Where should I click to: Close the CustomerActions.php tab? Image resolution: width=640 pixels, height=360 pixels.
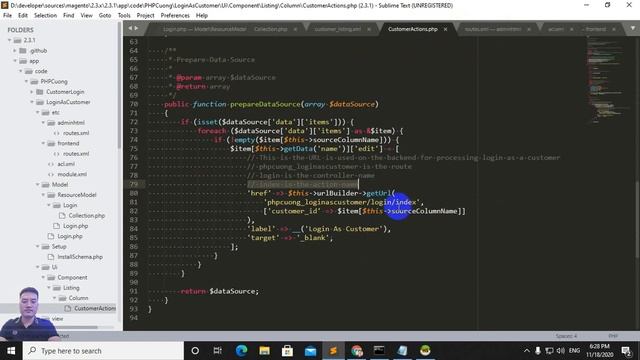445,29
